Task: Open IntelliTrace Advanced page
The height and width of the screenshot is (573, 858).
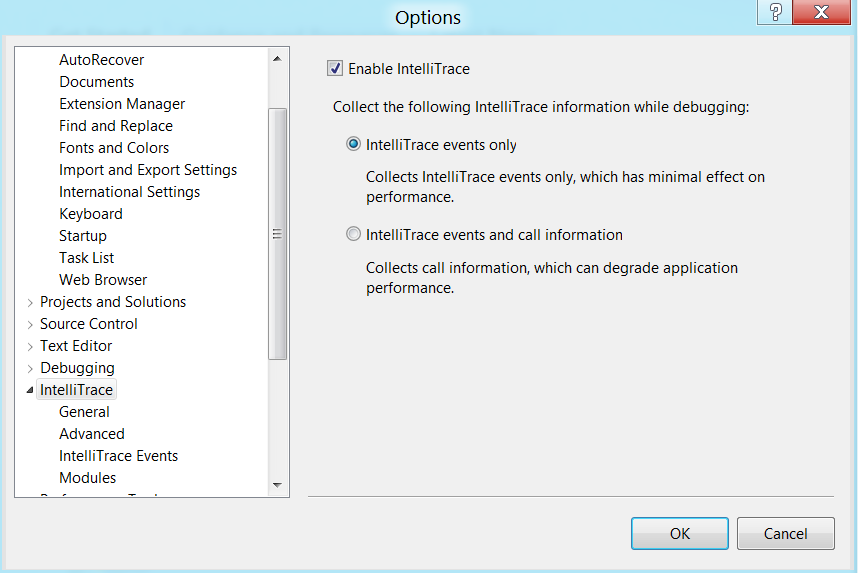Action: (92, 433)
